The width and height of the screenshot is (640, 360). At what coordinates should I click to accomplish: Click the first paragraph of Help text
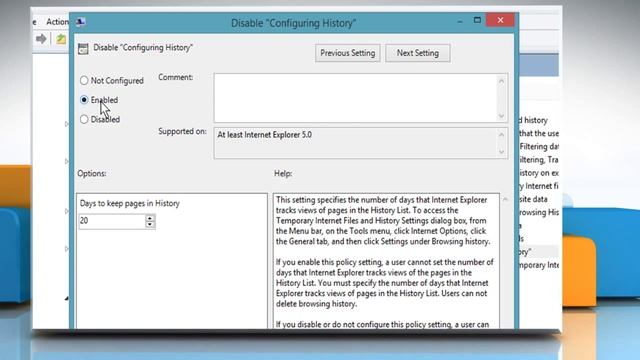[x=383, y=220]
